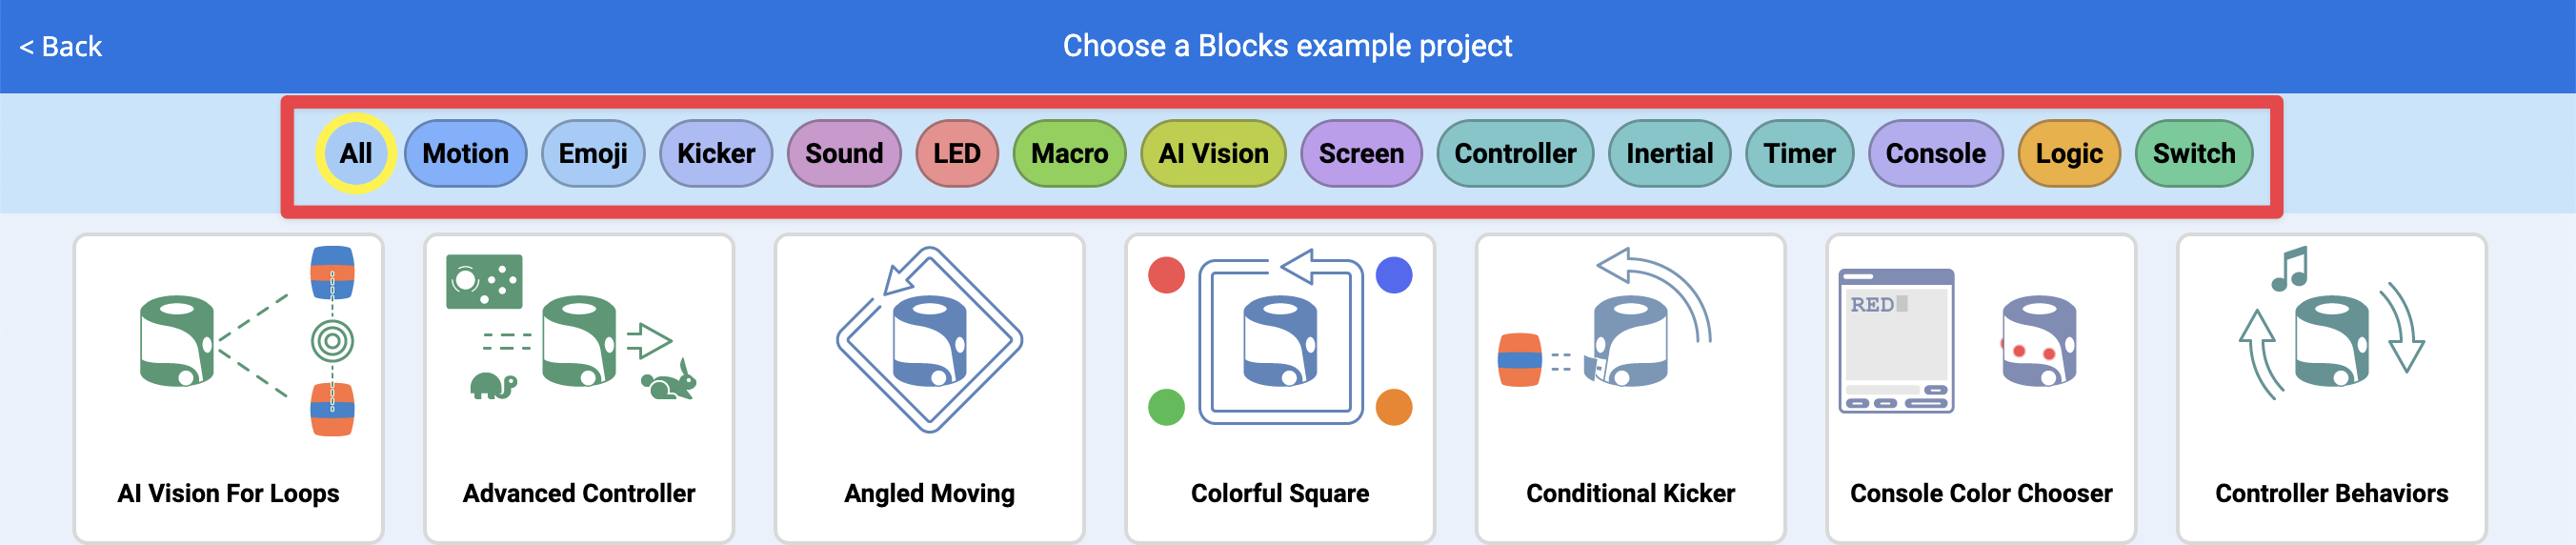The width and height of the screenshot is (2576, 545).
Task: Open the Console Color Chooser icon
Action: coord(1981,340)
